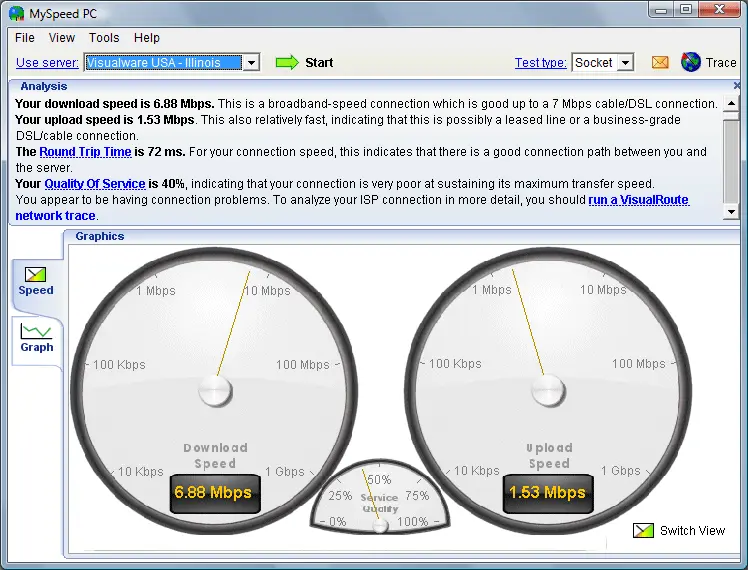The image size is (748, 570).
Task: Open the Test type Socket dropdown
Action: [x=626, y=62]
